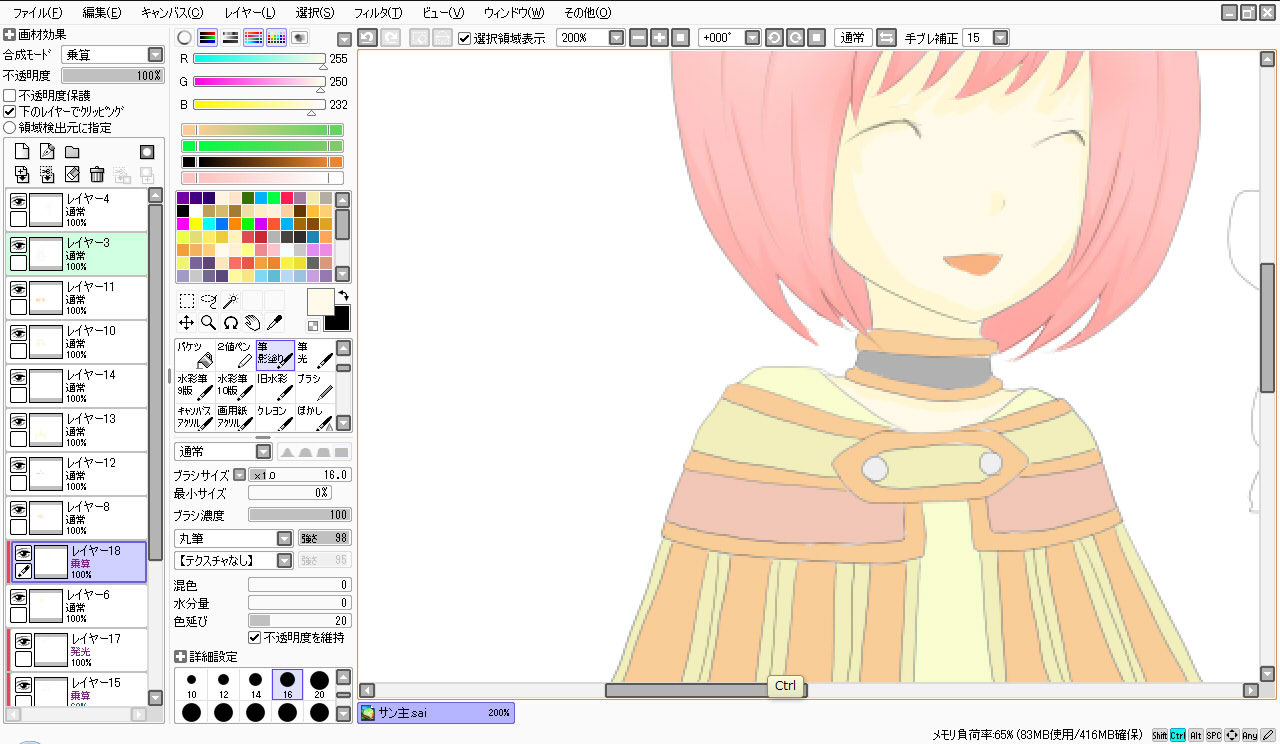Click the 通常 pen pressure mode button
1280x744 pixels.
click(853, 38)
